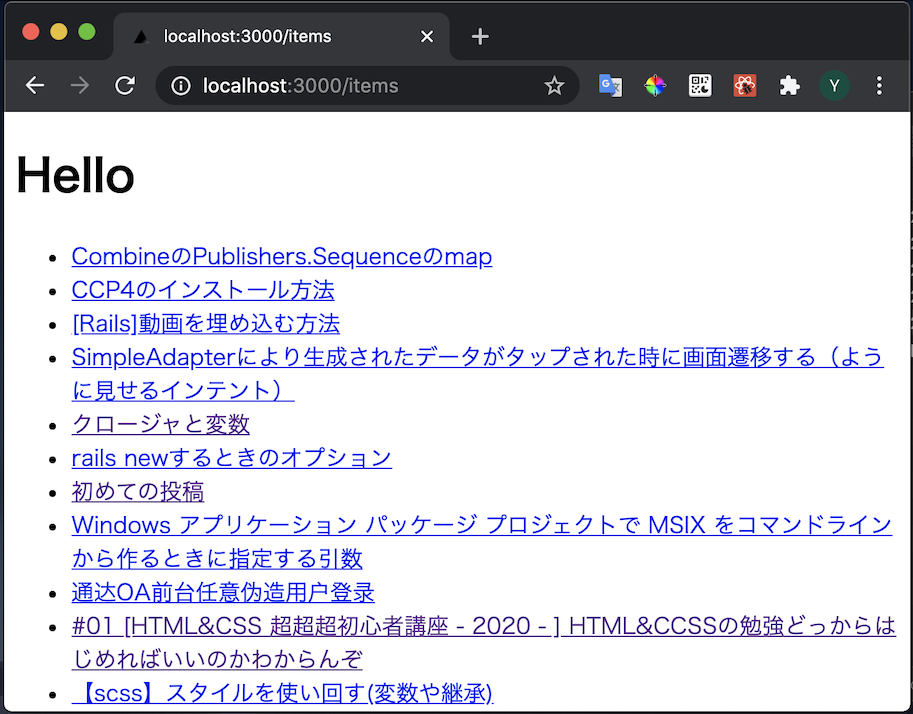Open the rails newするときのオプション link
Image resolution: width=913 pixels, height=714 pixels.
(232, 458)
